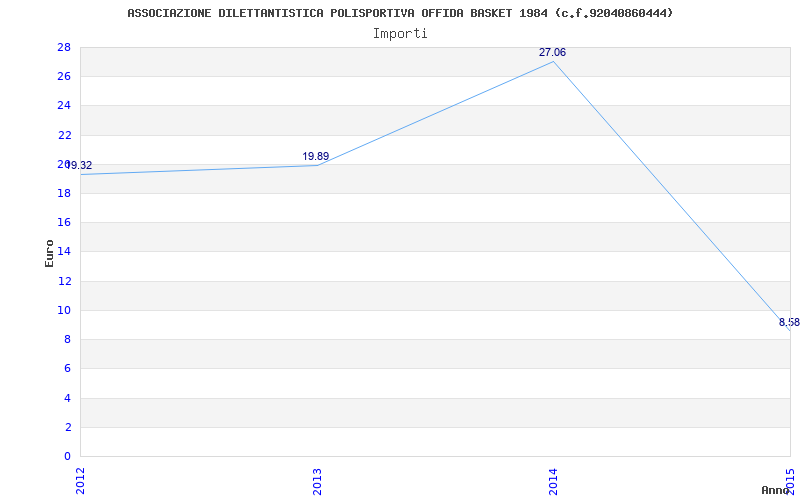
Task: Click the y-axis tick label 2
Action: pyautogui.click(x=68, y=427)
